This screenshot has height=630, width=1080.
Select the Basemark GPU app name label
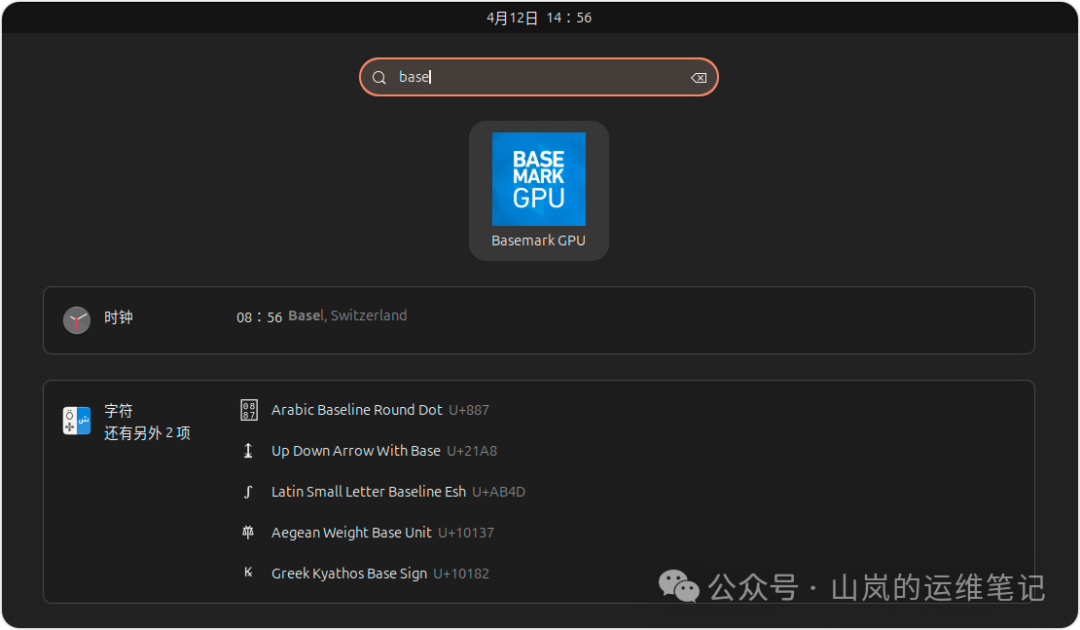click(539, 240)
